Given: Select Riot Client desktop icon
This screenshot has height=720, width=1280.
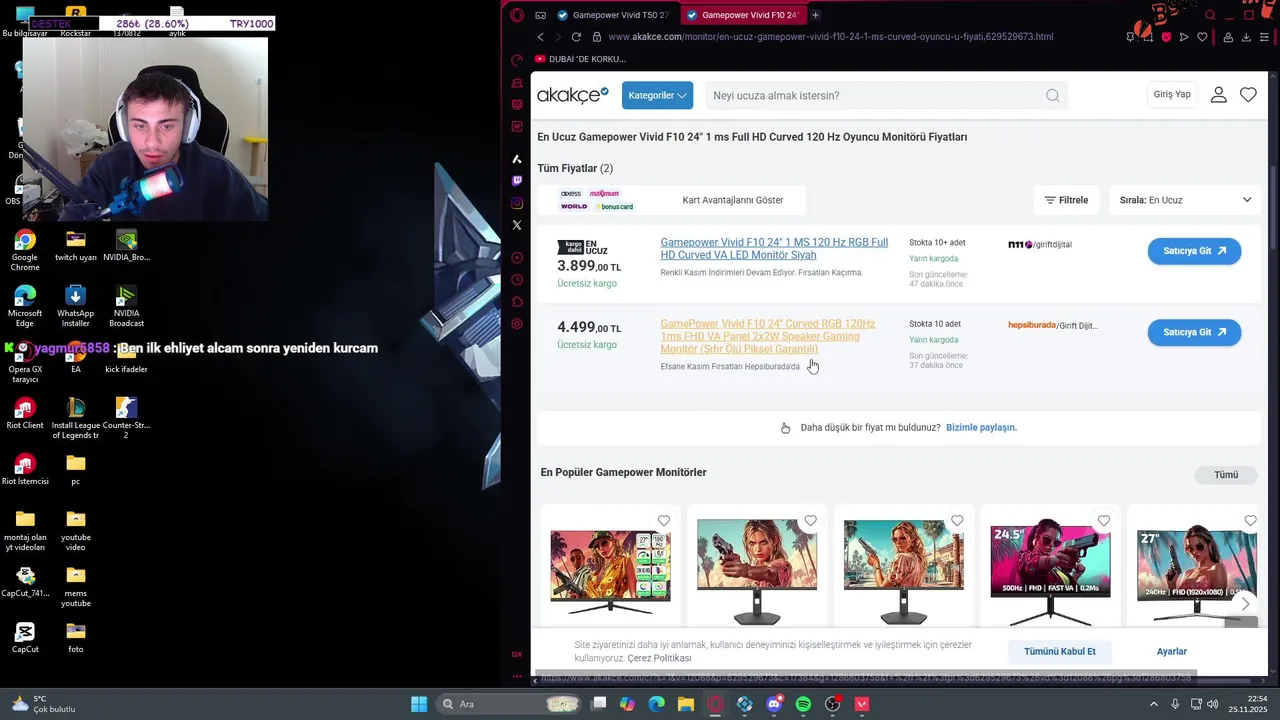Looking at the screenshot, I should tap(25, 414).
